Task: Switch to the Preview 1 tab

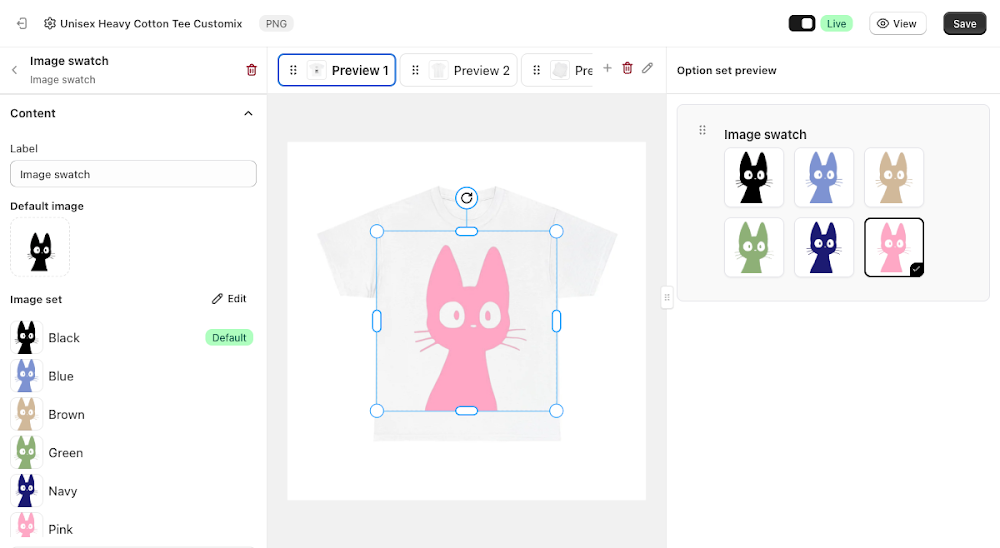Action: pyautogui.click(x=337, y=70)
